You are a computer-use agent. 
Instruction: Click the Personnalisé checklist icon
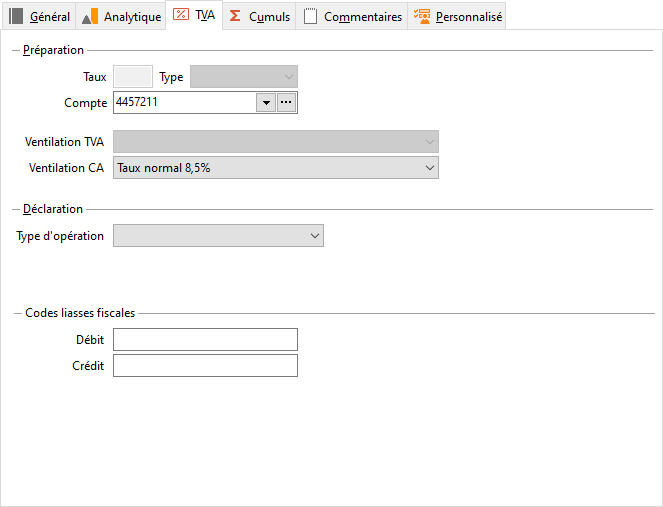tap(422, 16)
